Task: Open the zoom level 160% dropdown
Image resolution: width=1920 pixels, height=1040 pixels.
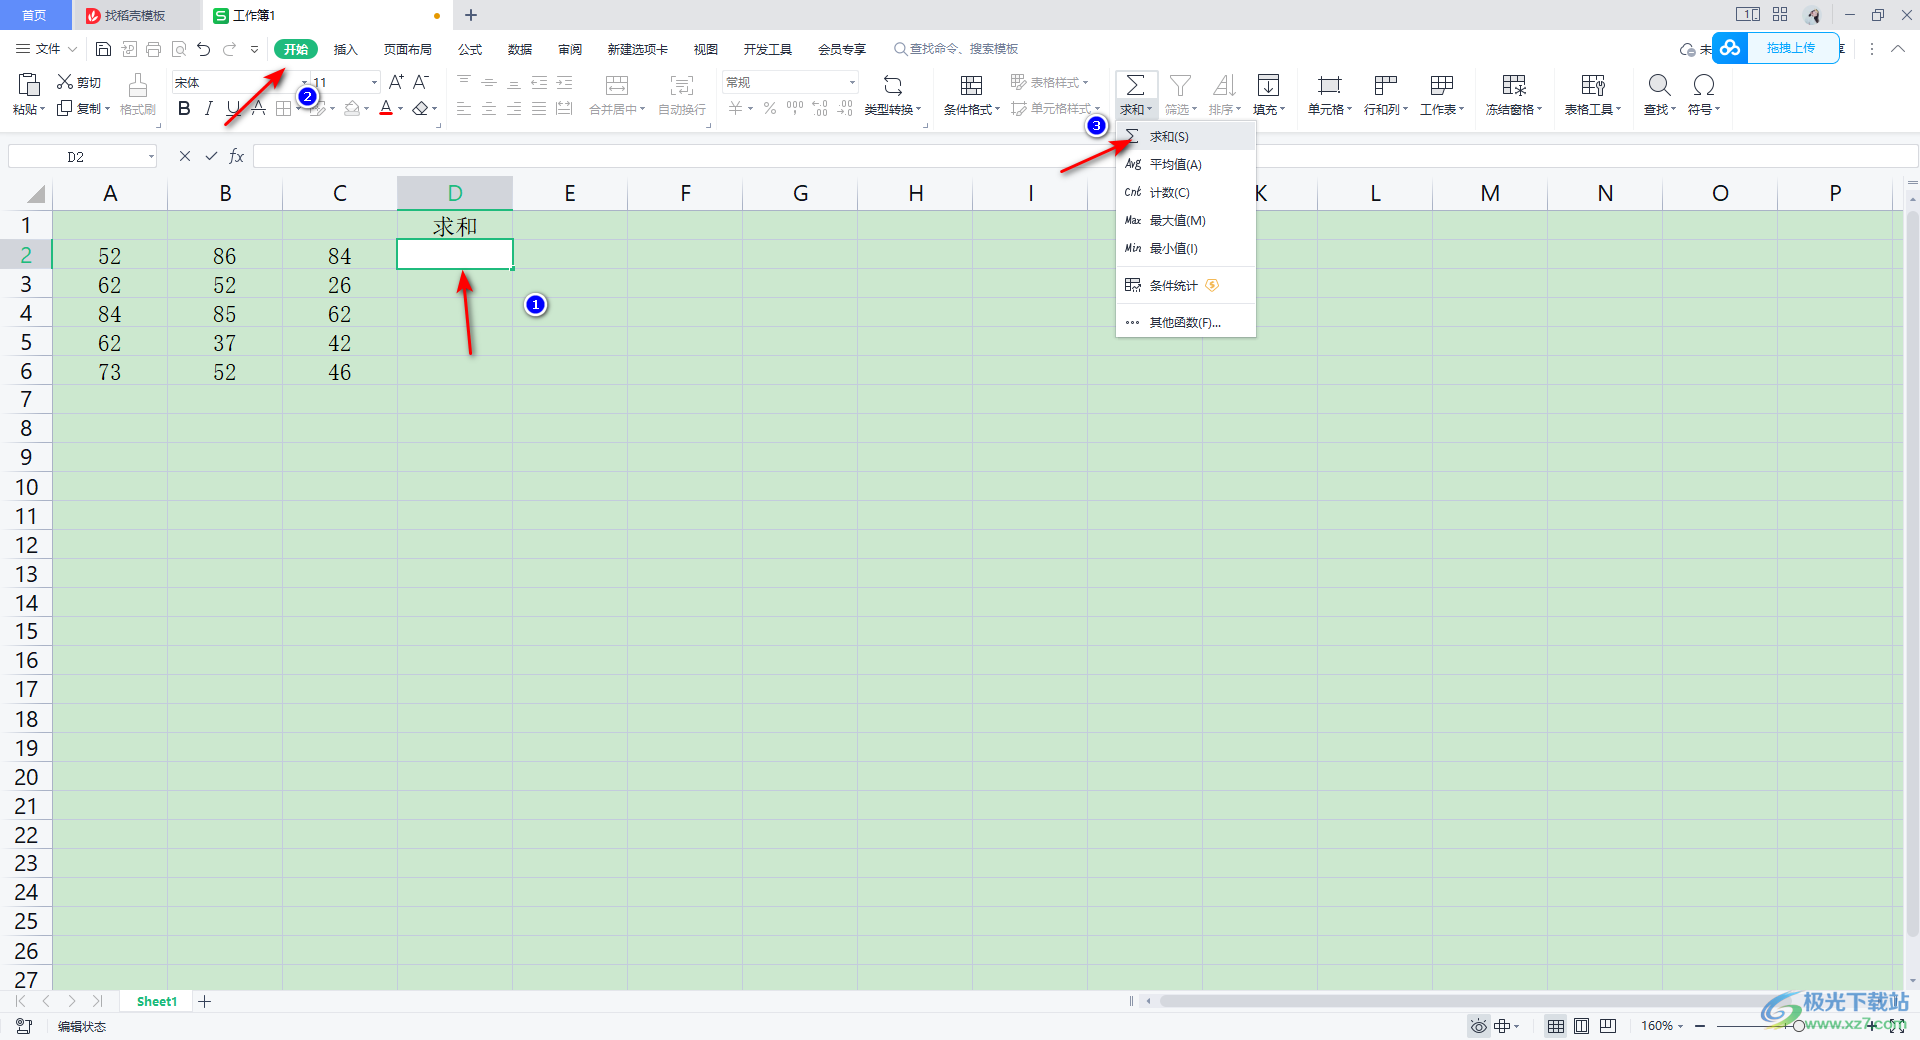Action: pyautogui.click(x=1680, y=1026)
